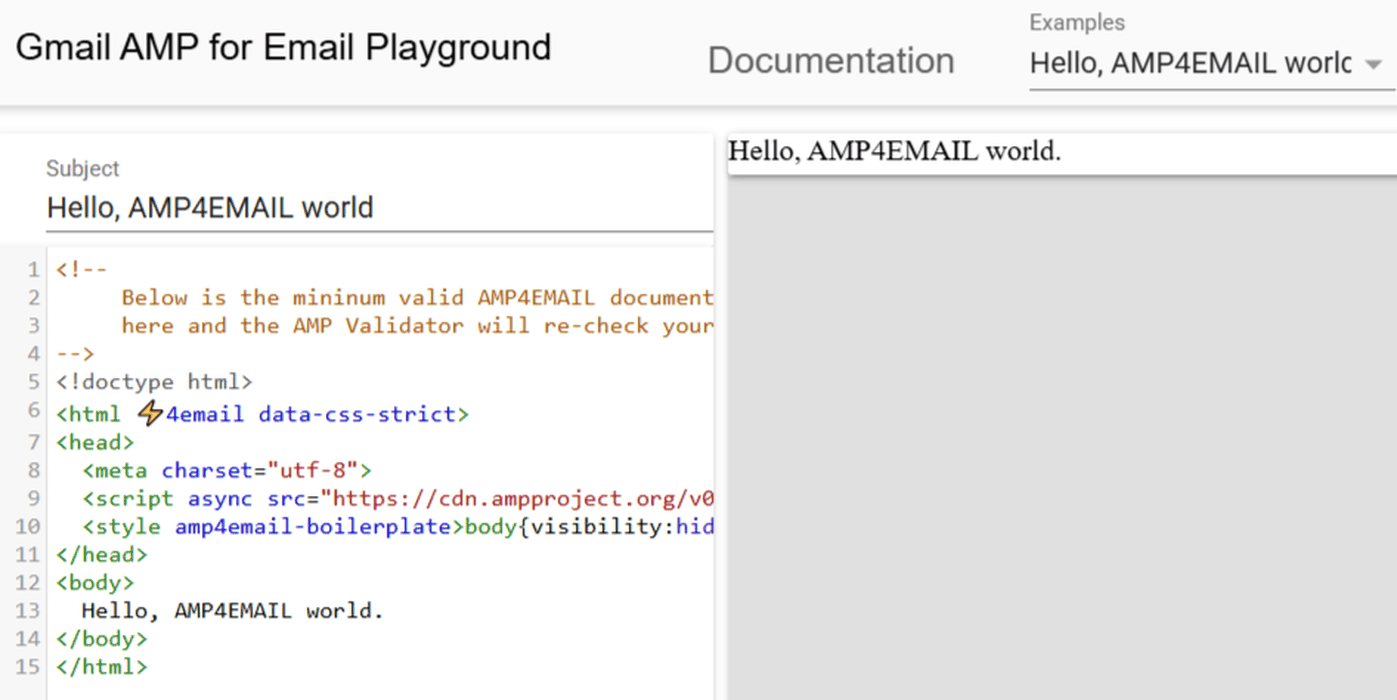Click the style amp4email-boilerplate line

398,526
